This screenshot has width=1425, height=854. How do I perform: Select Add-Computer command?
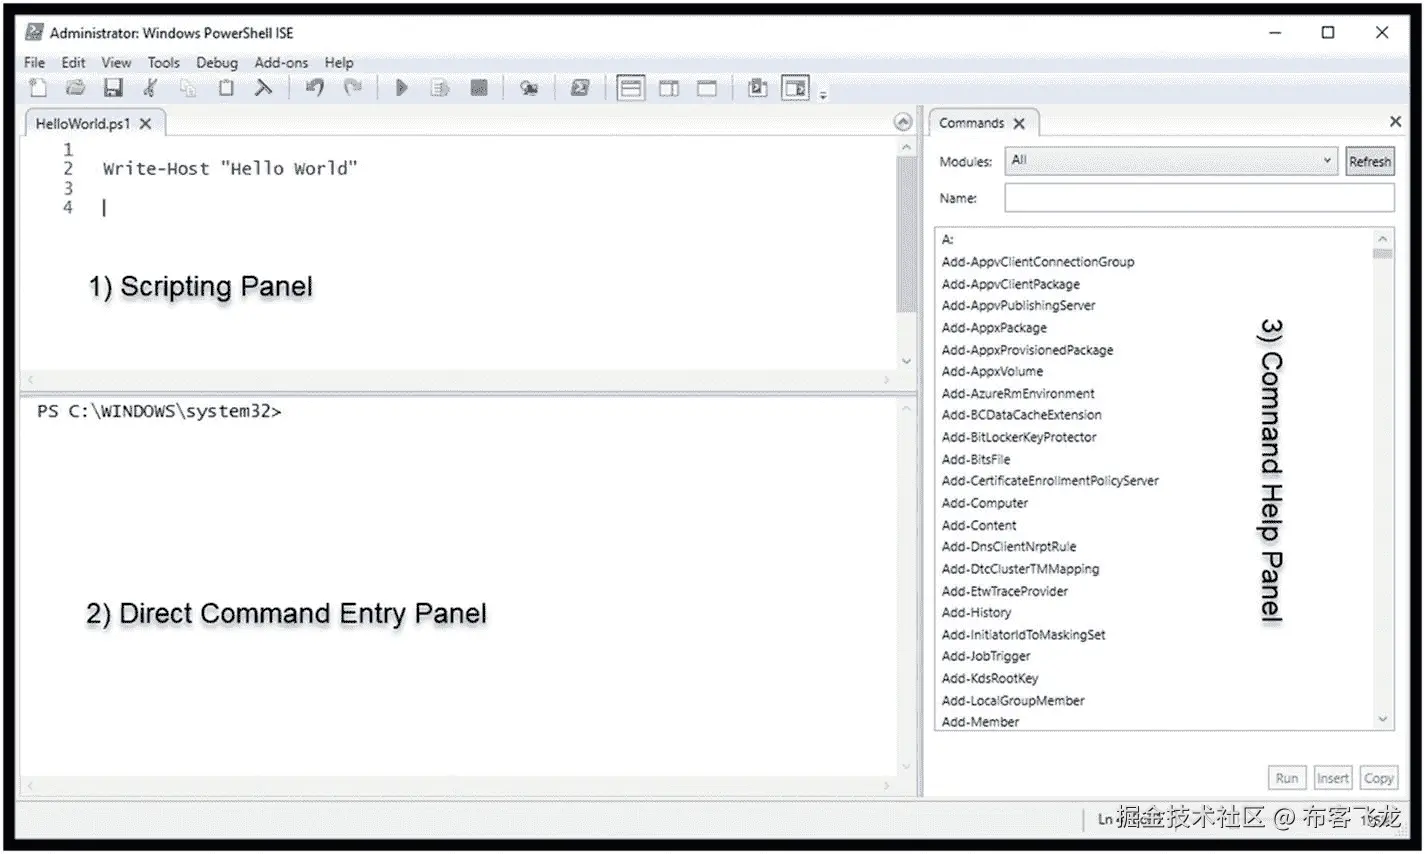[x=984, y=503]
